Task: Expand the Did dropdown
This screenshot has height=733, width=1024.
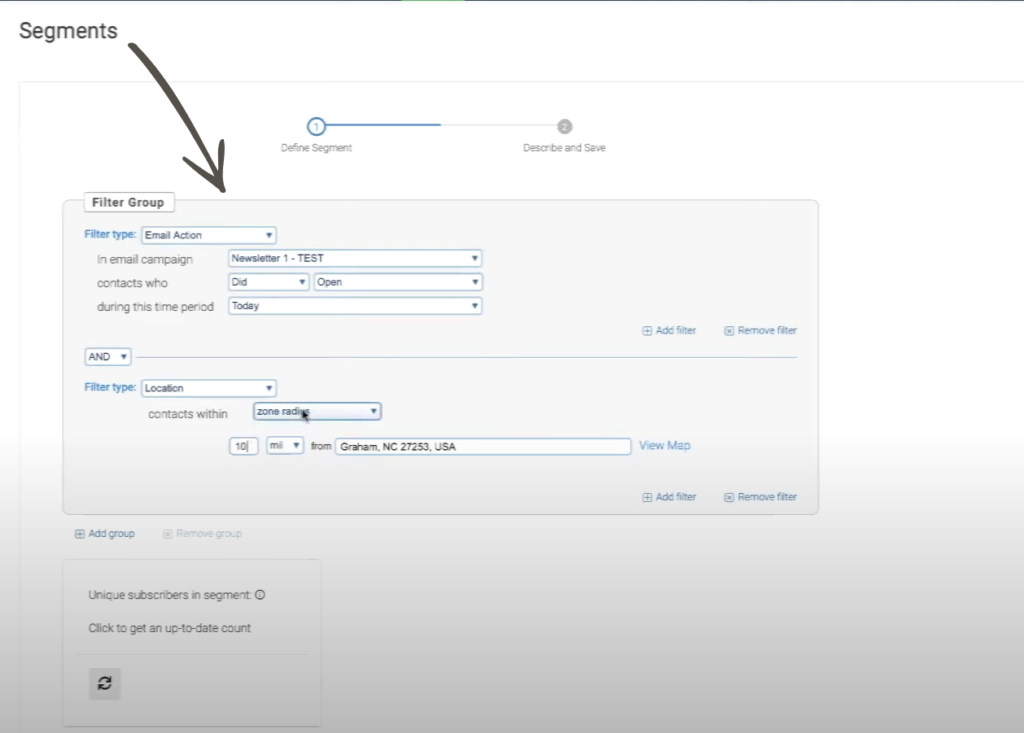Action: (x=268, y=282)
